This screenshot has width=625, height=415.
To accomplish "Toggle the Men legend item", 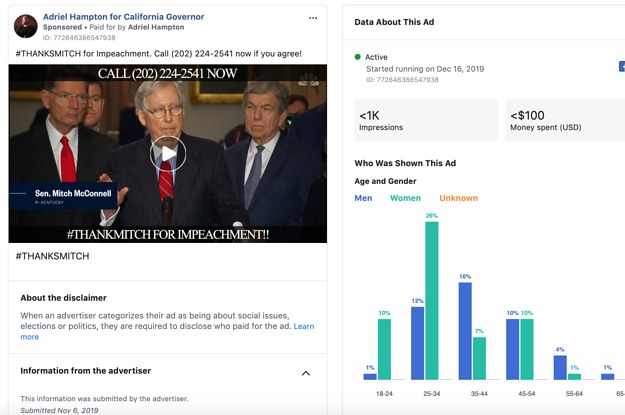I will [x=364, y=198].
